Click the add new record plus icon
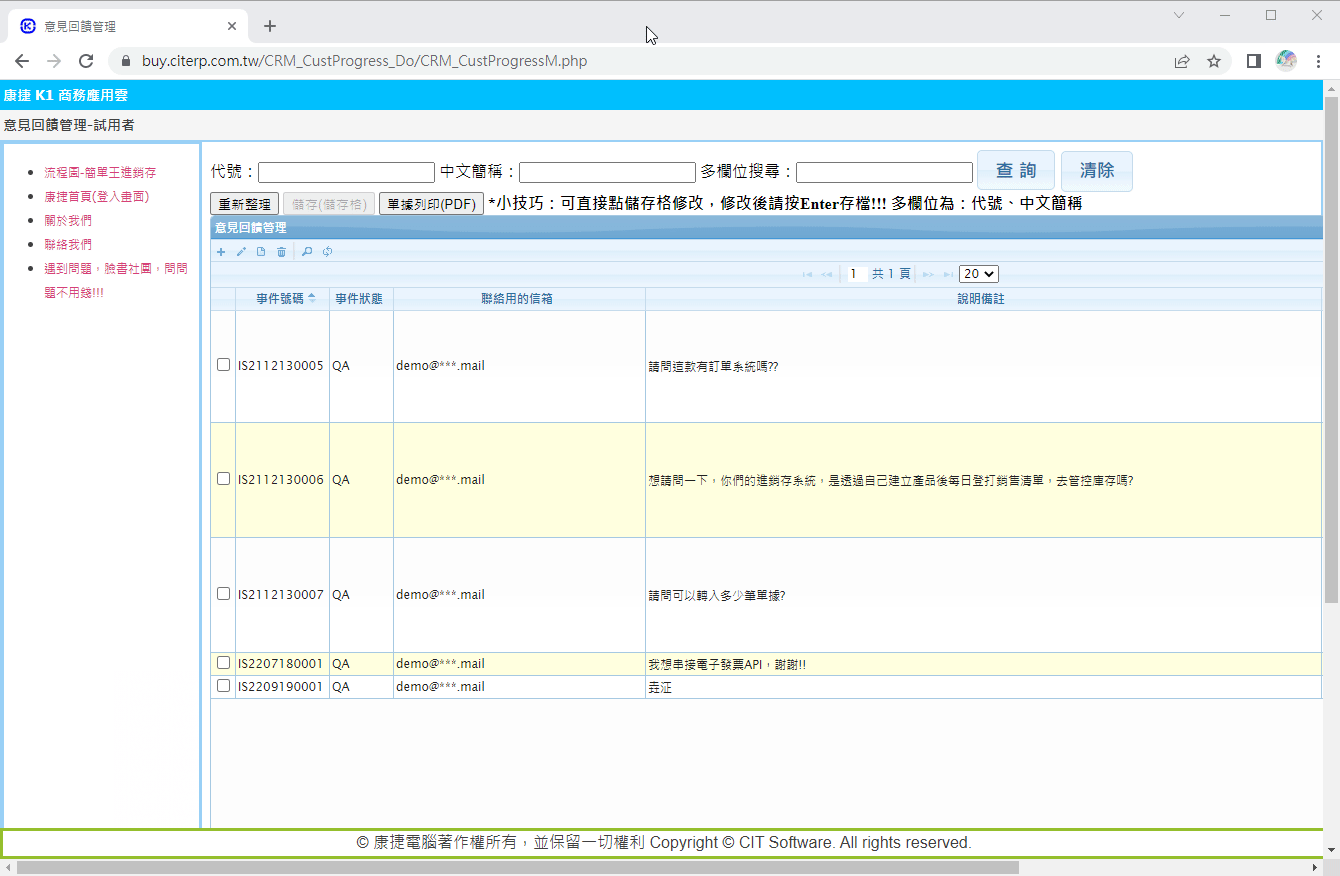Screen dimensions: 1340x876 pyautogui.click(x=221, y=252)
